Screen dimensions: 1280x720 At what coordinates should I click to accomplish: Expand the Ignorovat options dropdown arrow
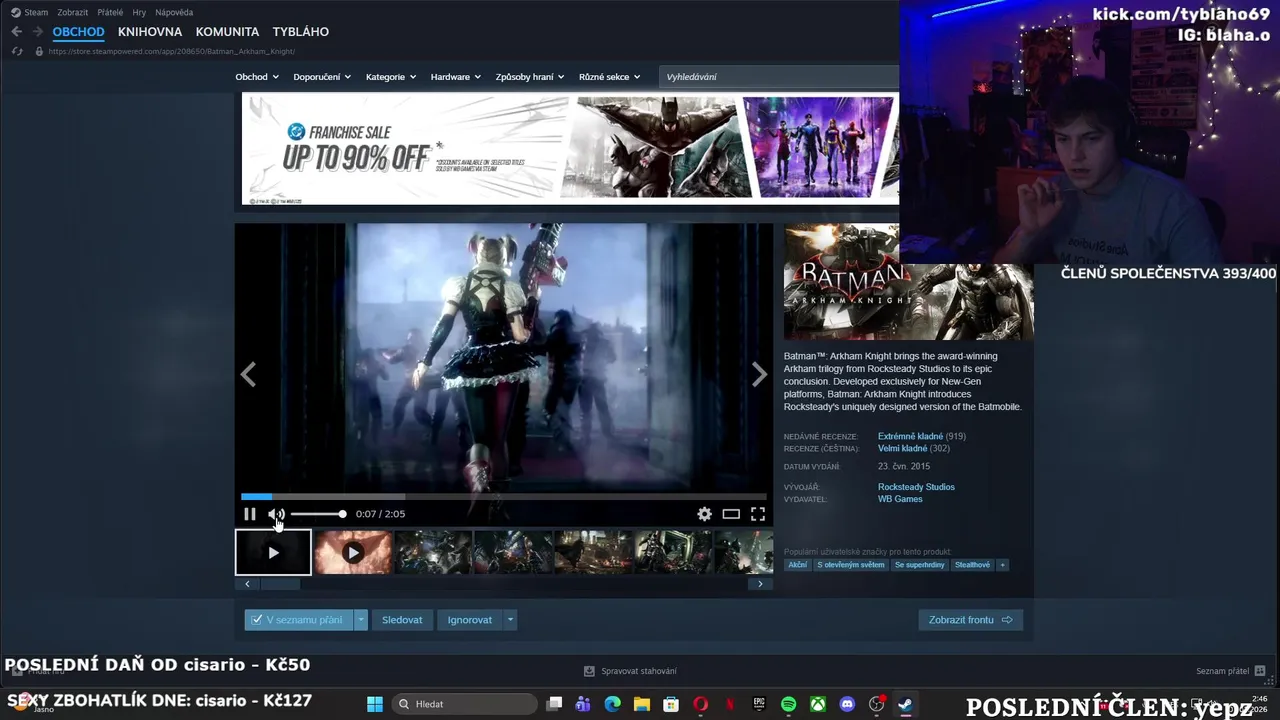(510, 620)
